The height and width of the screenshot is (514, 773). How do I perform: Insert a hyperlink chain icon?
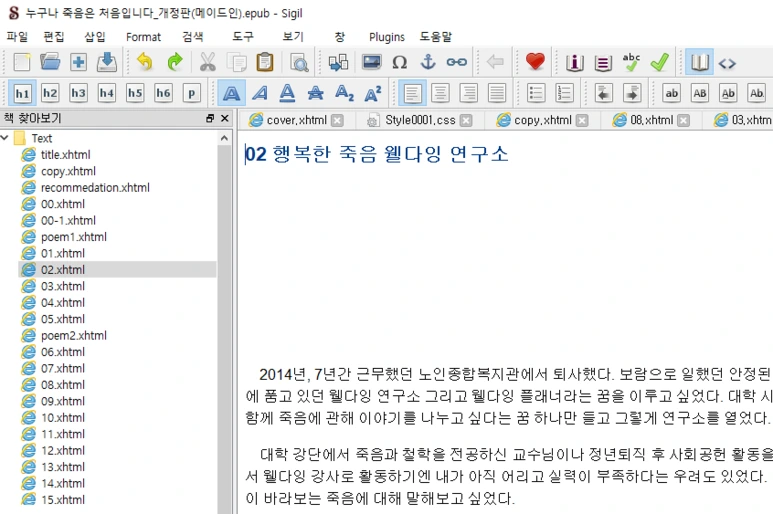point(457,62)
